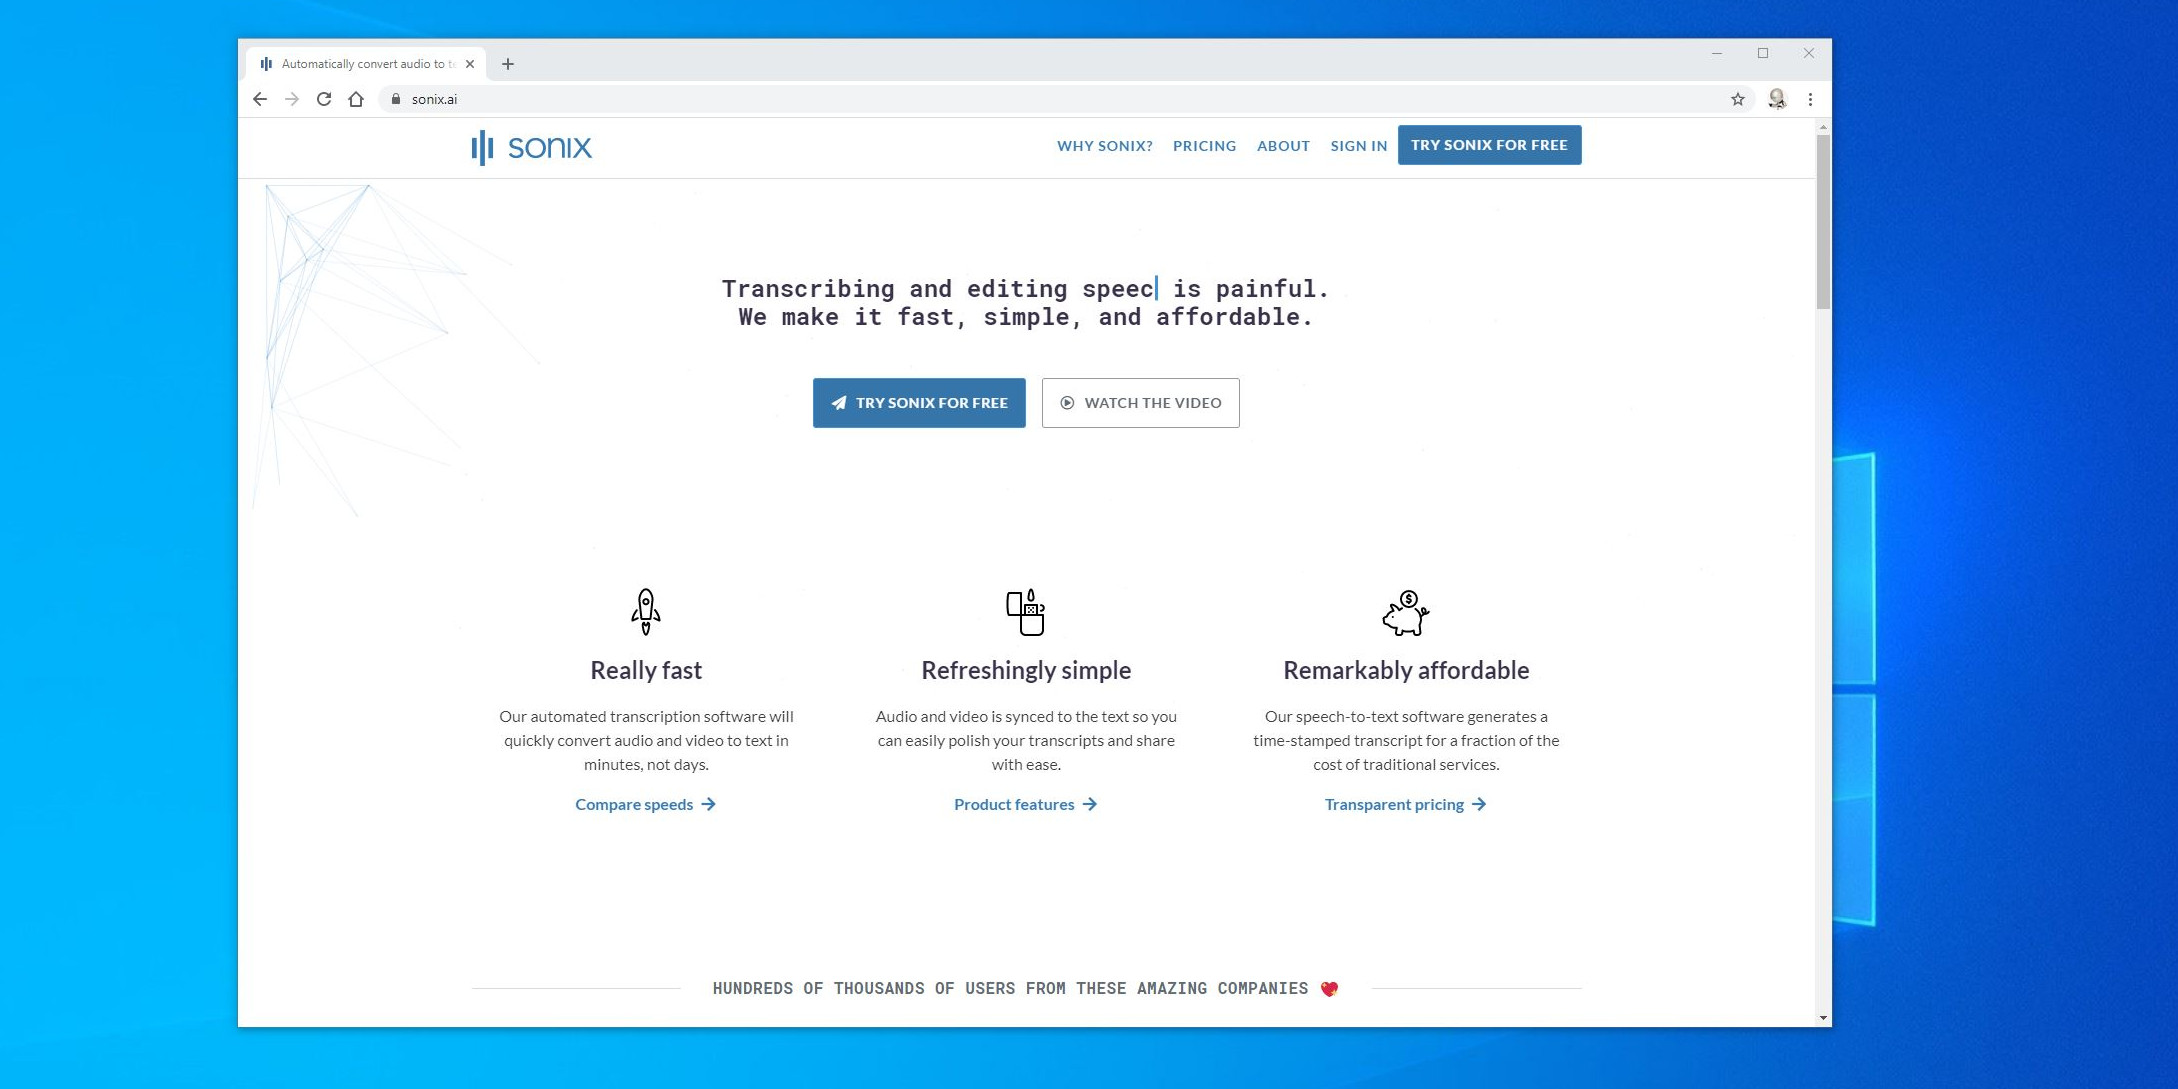Click the browser back navigation arrow
The width and height of the screenshot is (2178, 1089).
(260, 99)
